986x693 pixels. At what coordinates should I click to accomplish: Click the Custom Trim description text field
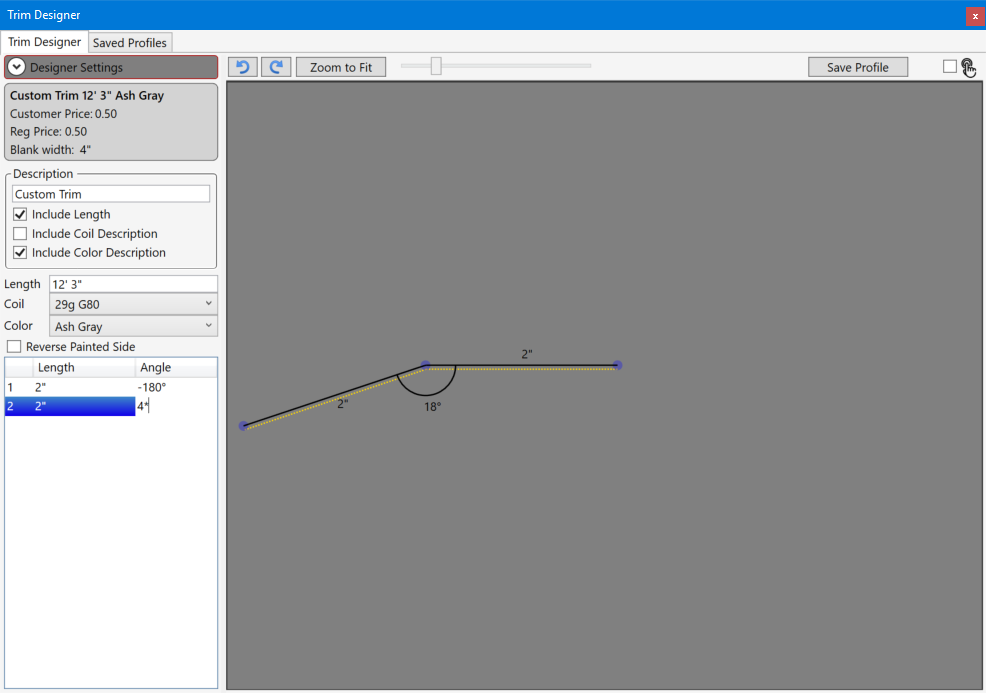(x=111, y=194)
